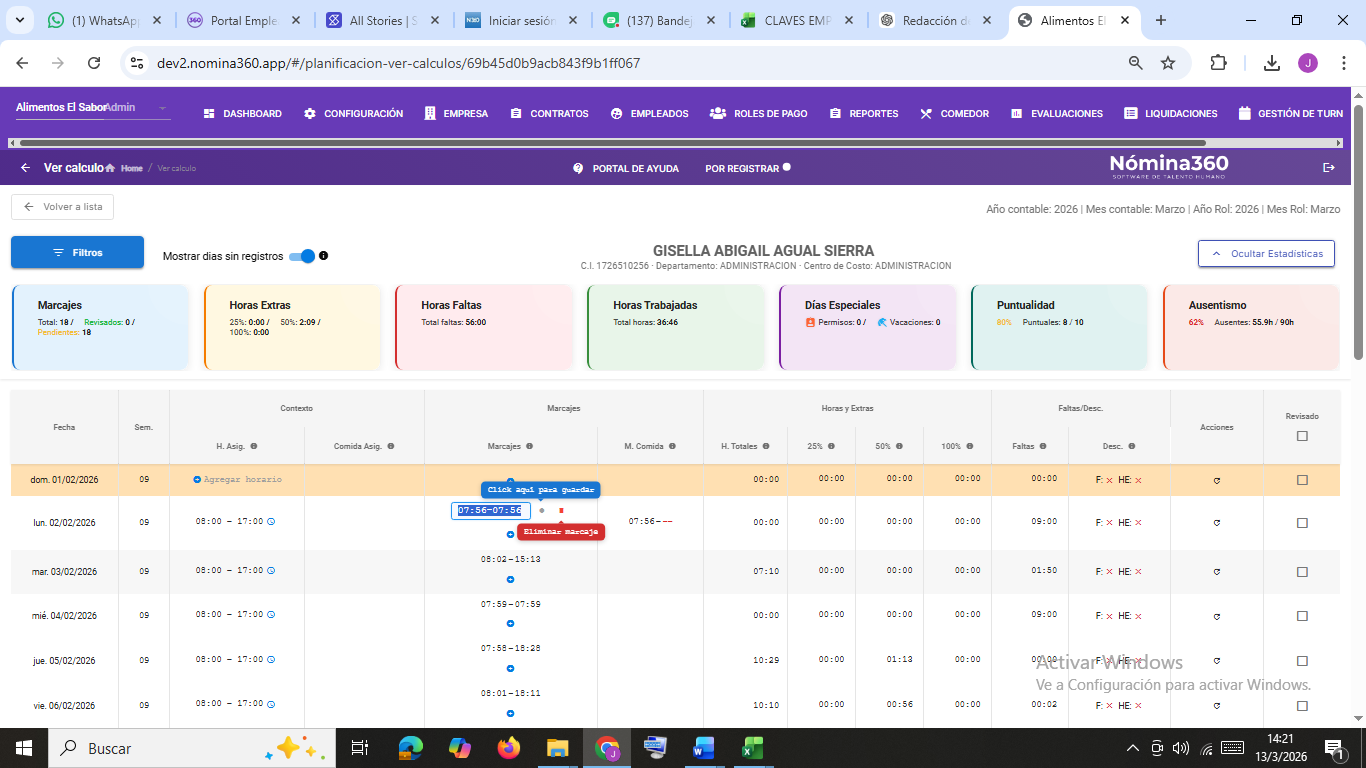
Task: Open the Chrome extensions puzzle icon
Action: click(x=1218, y=63)
